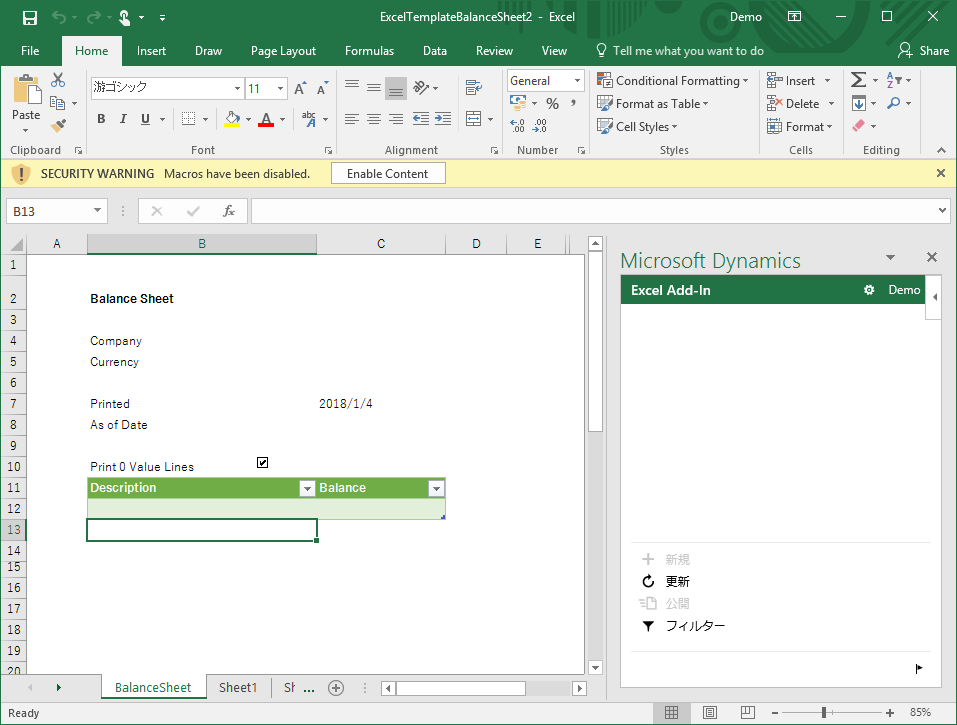Screen dimensions: 957x725
Task: Apply italic formatting
Action: tap(123, 119)
